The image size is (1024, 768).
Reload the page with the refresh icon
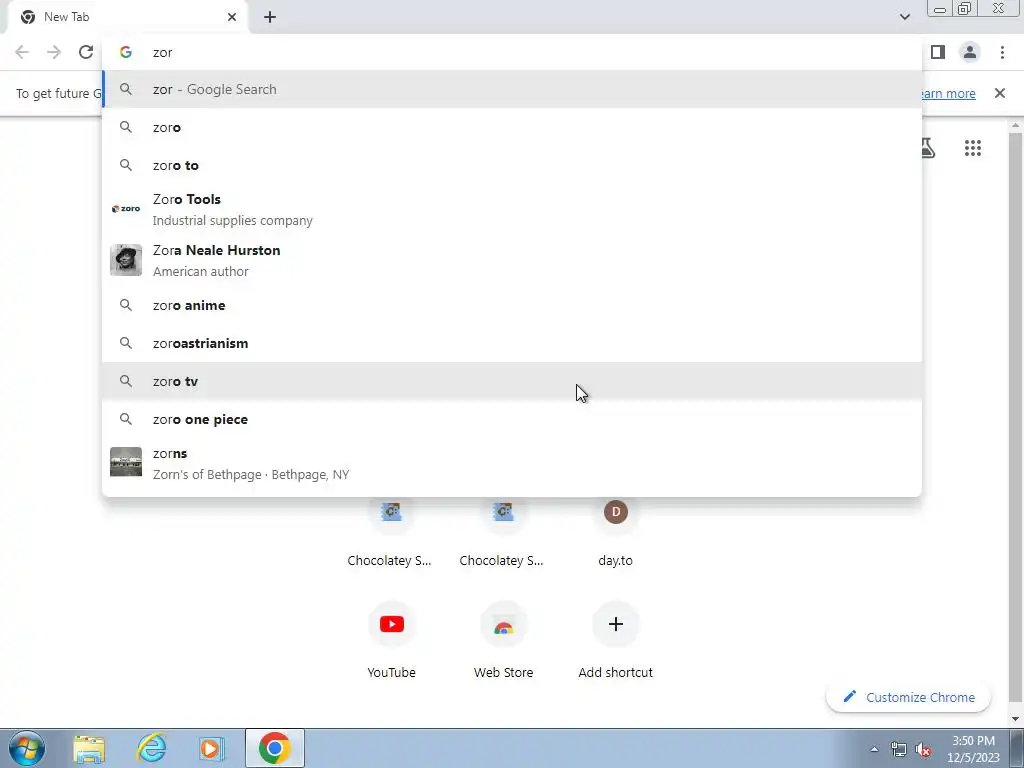pos(86,52)
